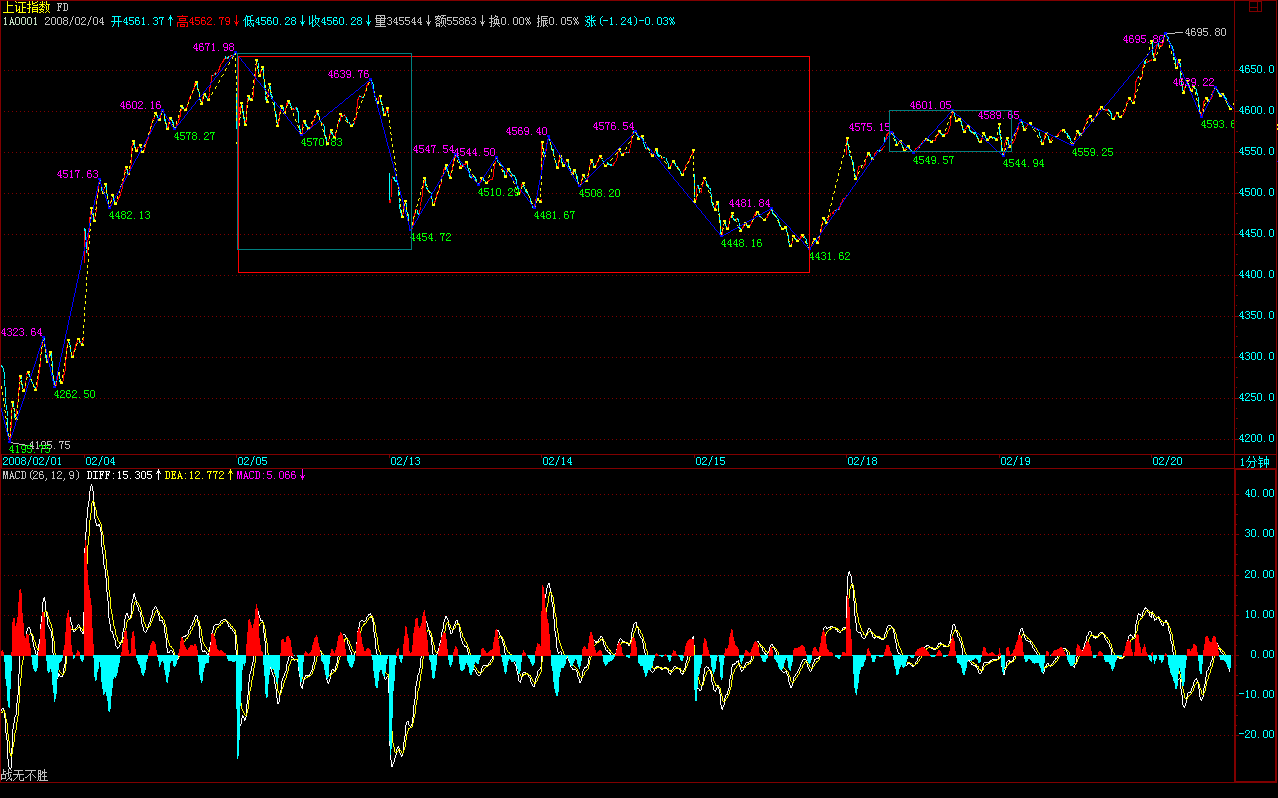Click the 4454.72 low price marker
This screenshot has width=1278, height=798.
point(431,238)
